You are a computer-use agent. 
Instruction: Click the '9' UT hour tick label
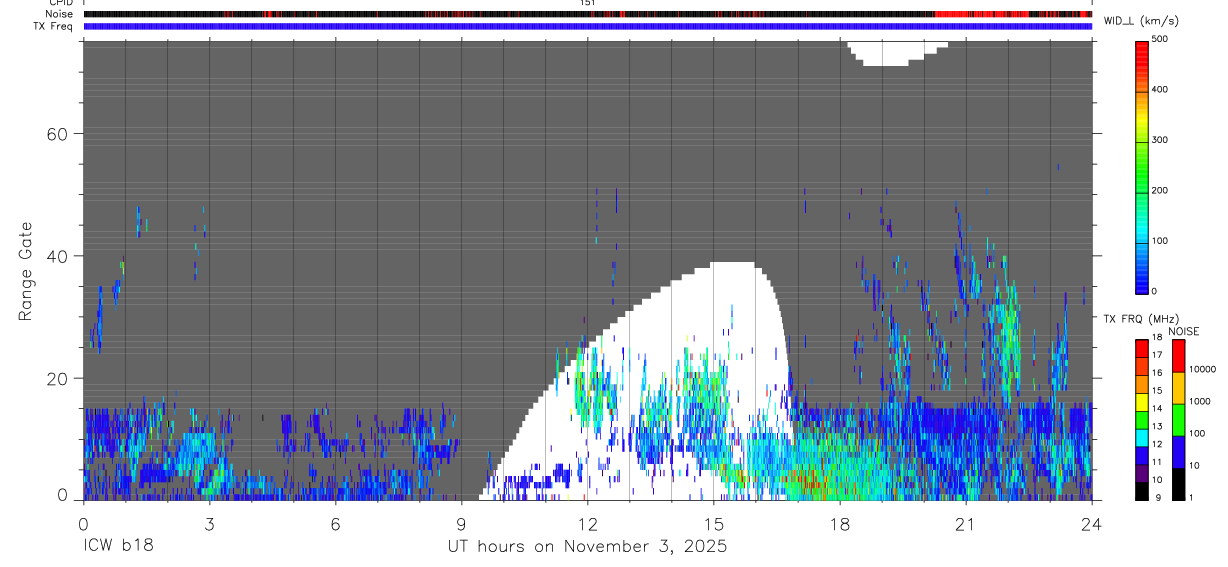(x=461, y=523)
